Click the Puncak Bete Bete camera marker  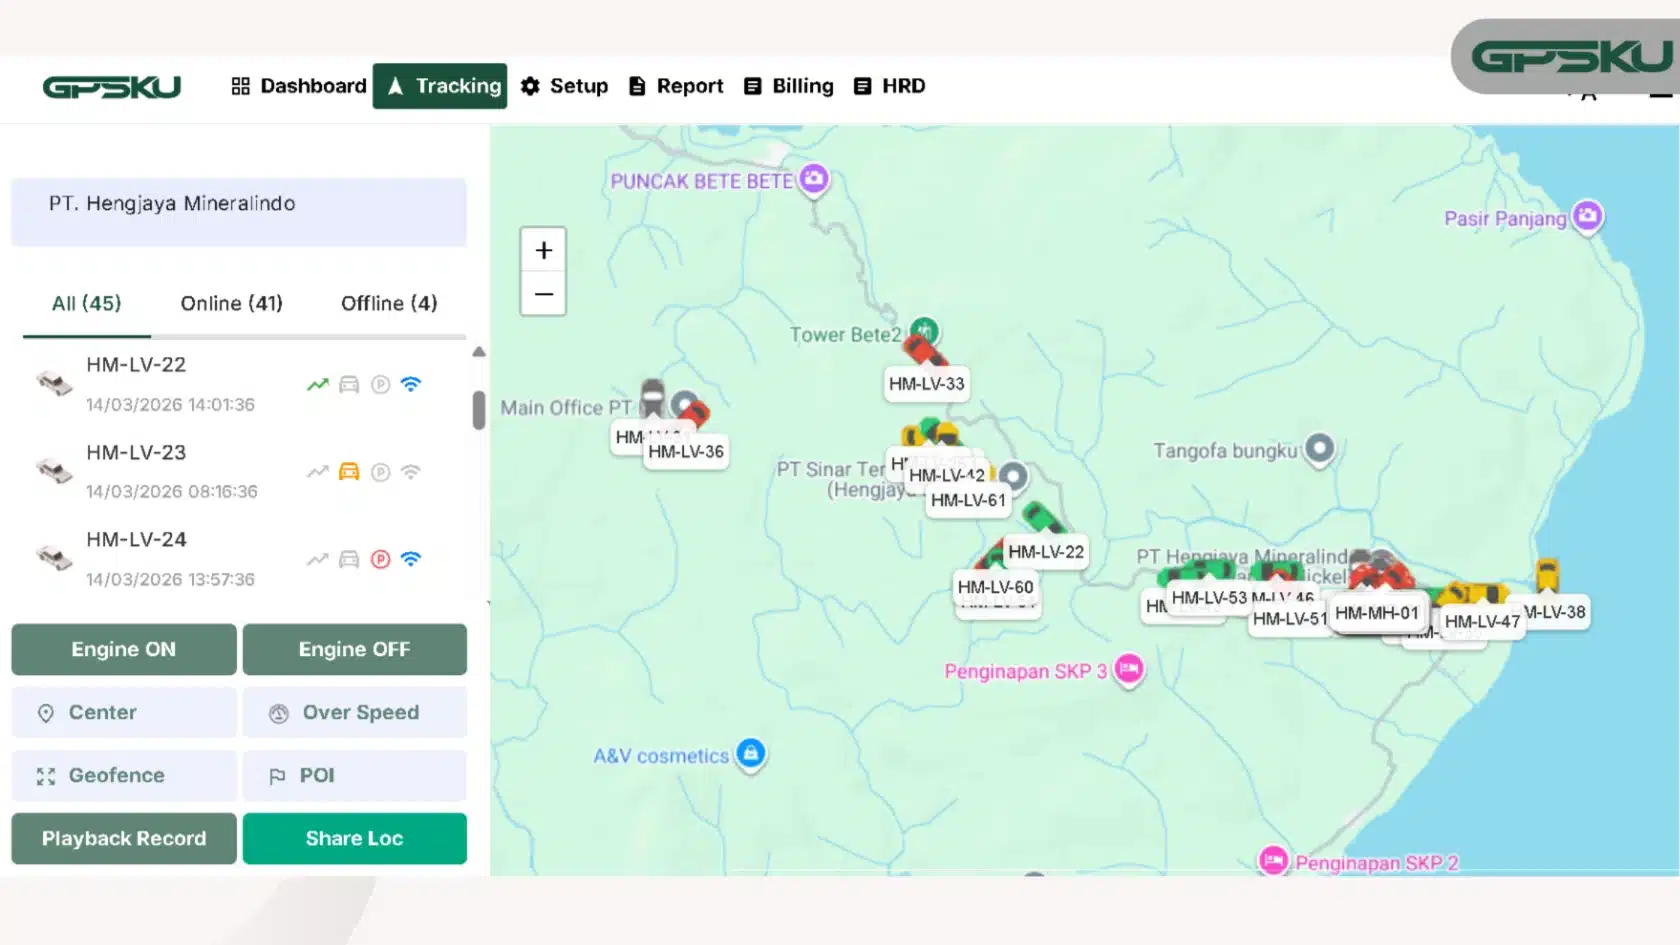814,180
